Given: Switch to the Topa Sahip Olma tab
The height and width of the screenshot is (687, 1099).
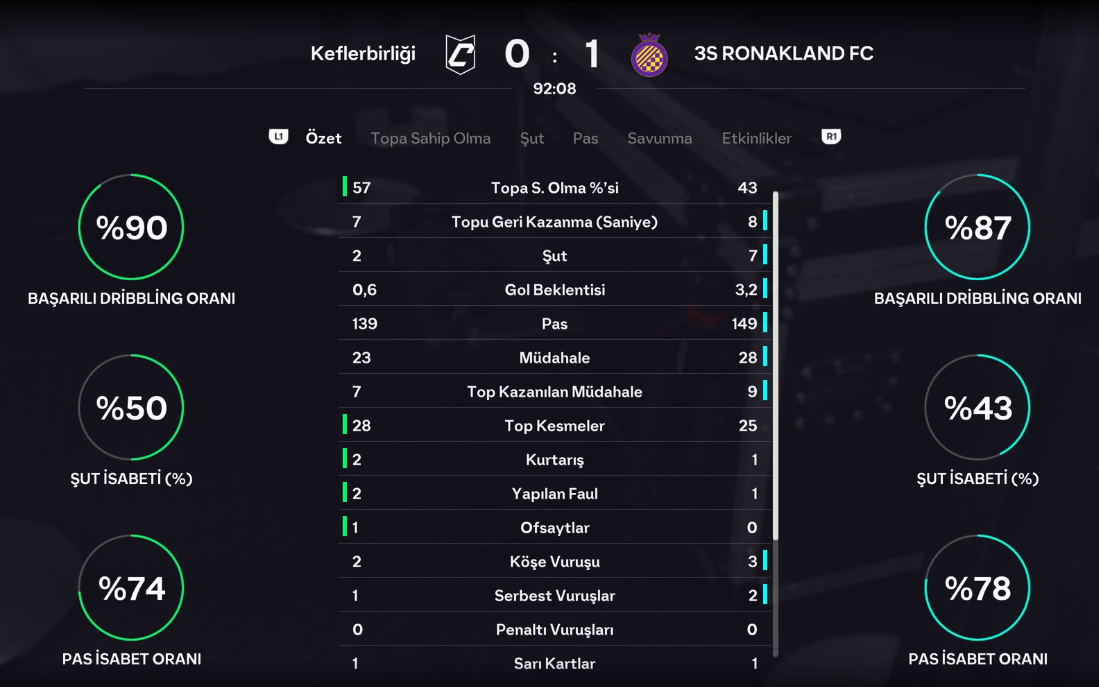Looking at the screenshot, I should [x=430, y=138].
